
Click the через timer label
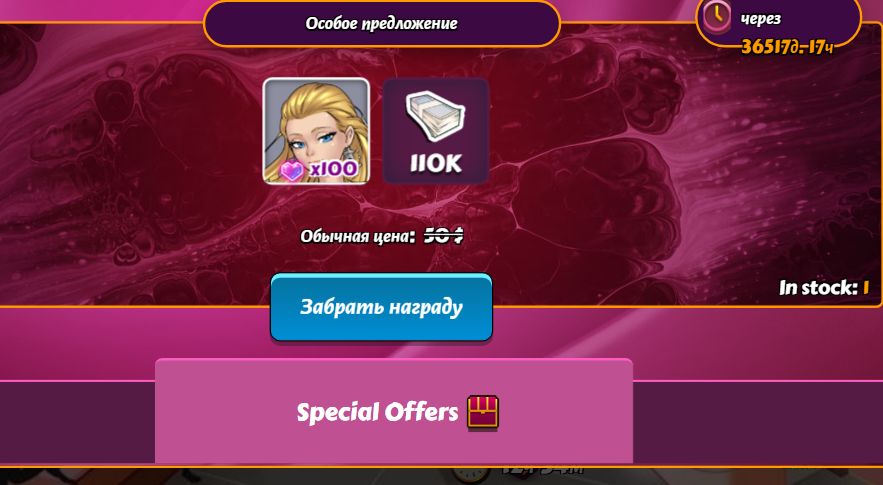tap(761, 19)
